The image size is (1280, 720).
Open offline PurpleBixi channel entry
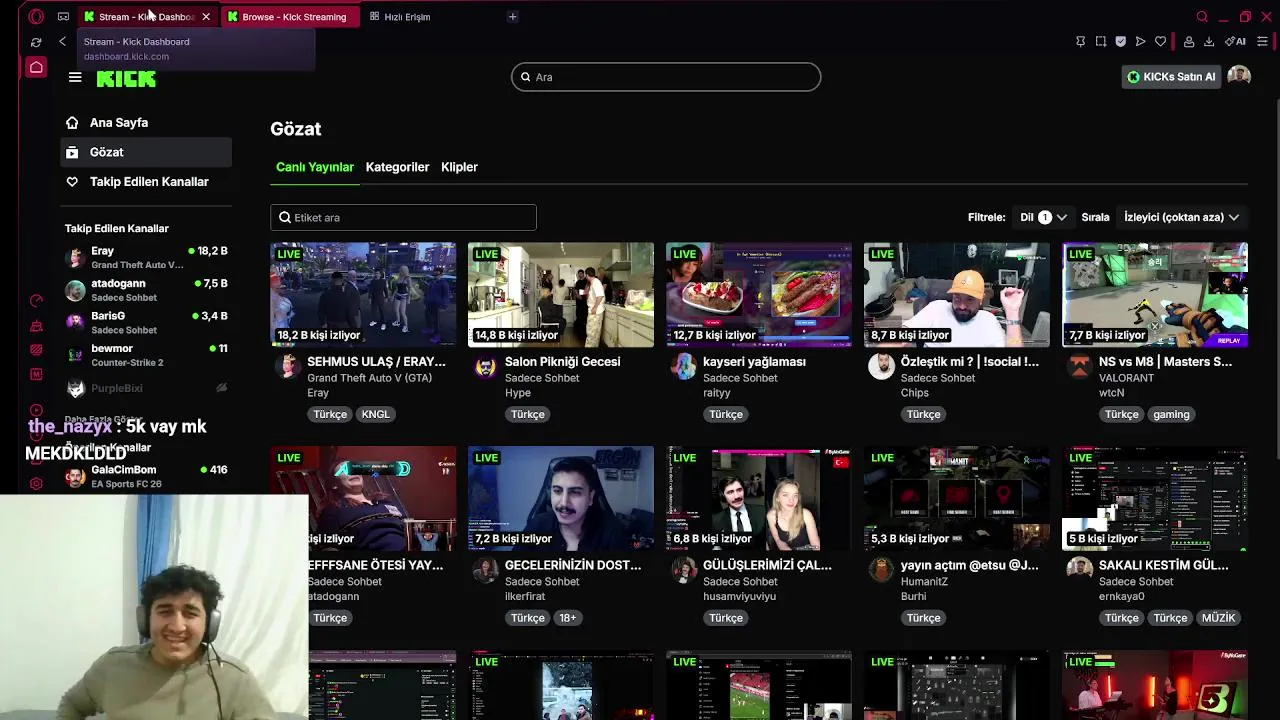click(146, 388)
